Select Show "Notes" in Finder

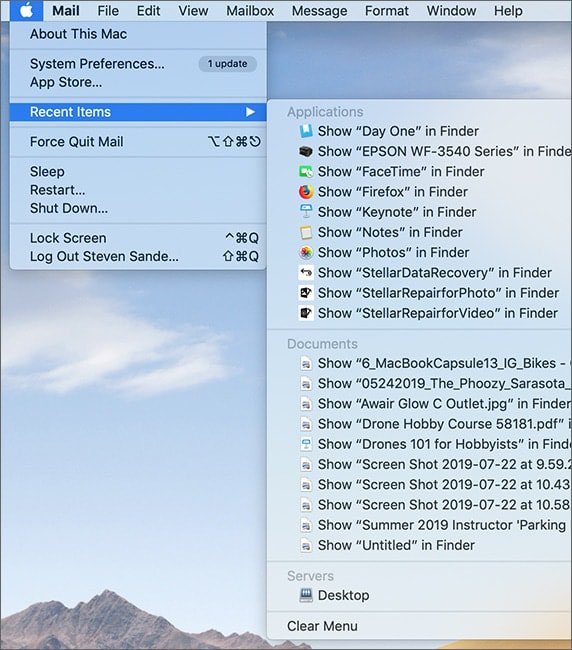pyautogui.click(x=419, y=232)
